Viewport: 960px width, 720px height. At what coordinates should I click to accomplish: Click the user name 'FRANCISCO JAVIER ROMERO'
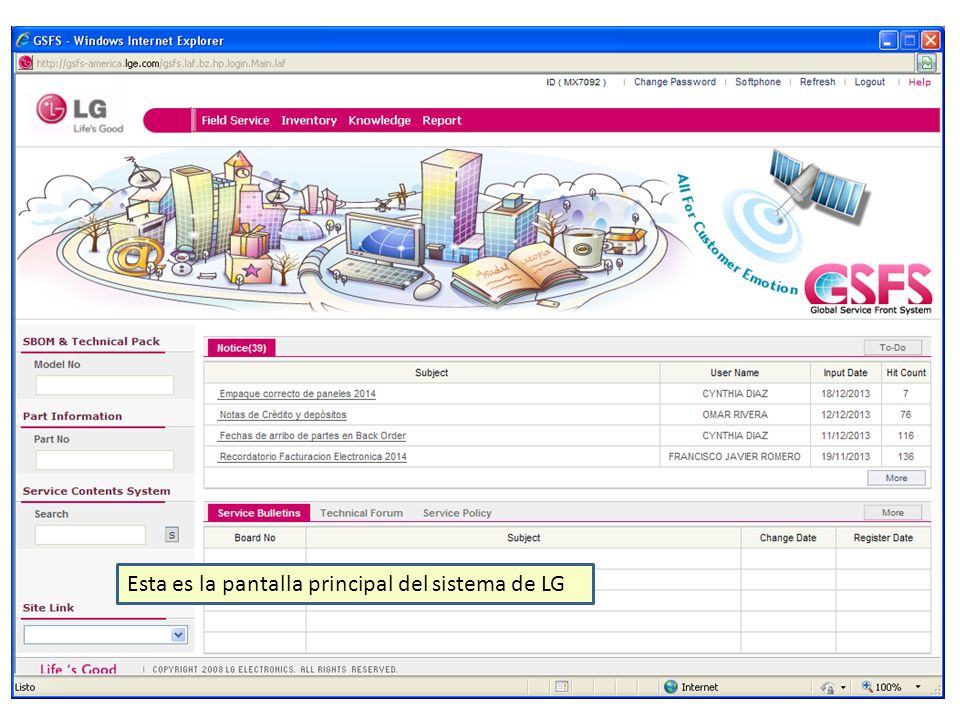[x=734, y=456]
